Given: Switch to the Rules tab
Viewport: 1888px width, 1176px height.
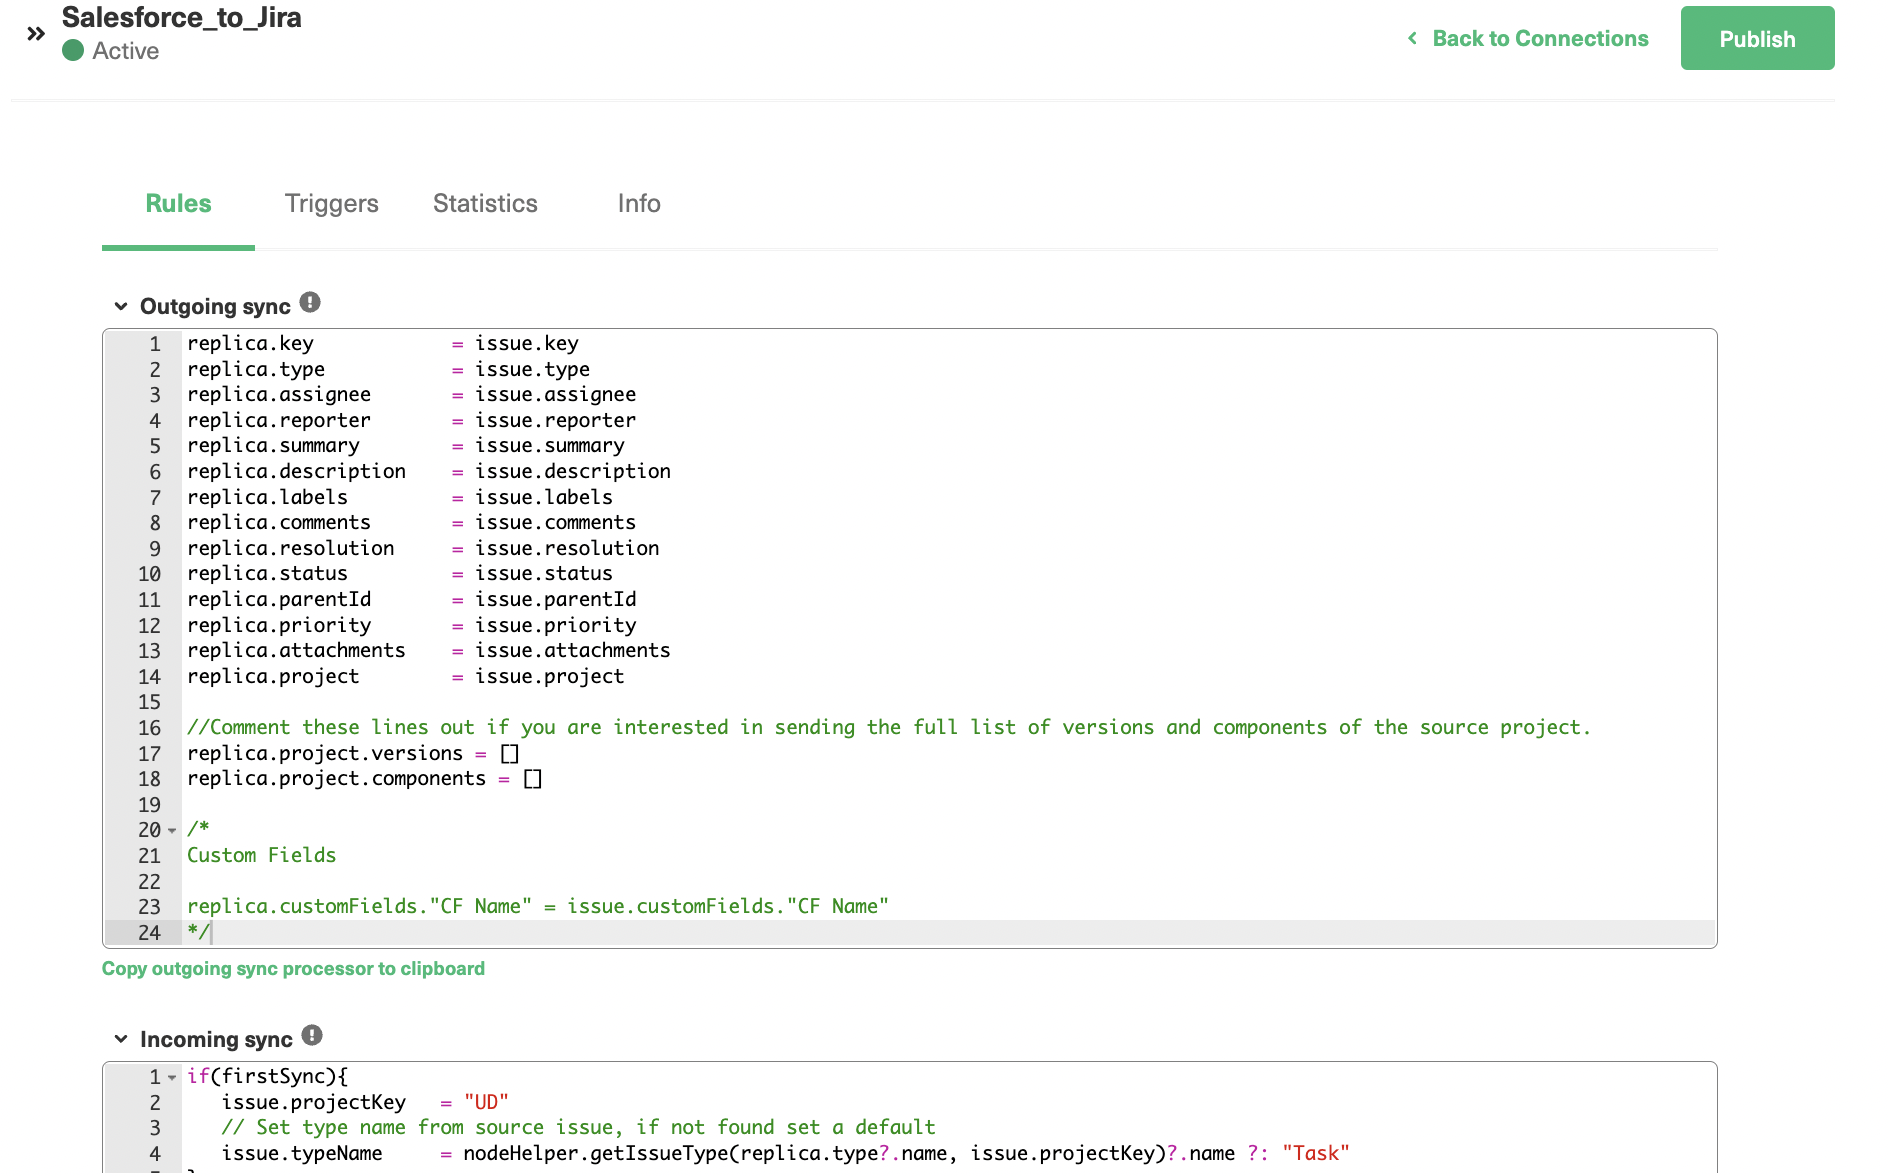Looking at the screenshot, I should 178,204.
